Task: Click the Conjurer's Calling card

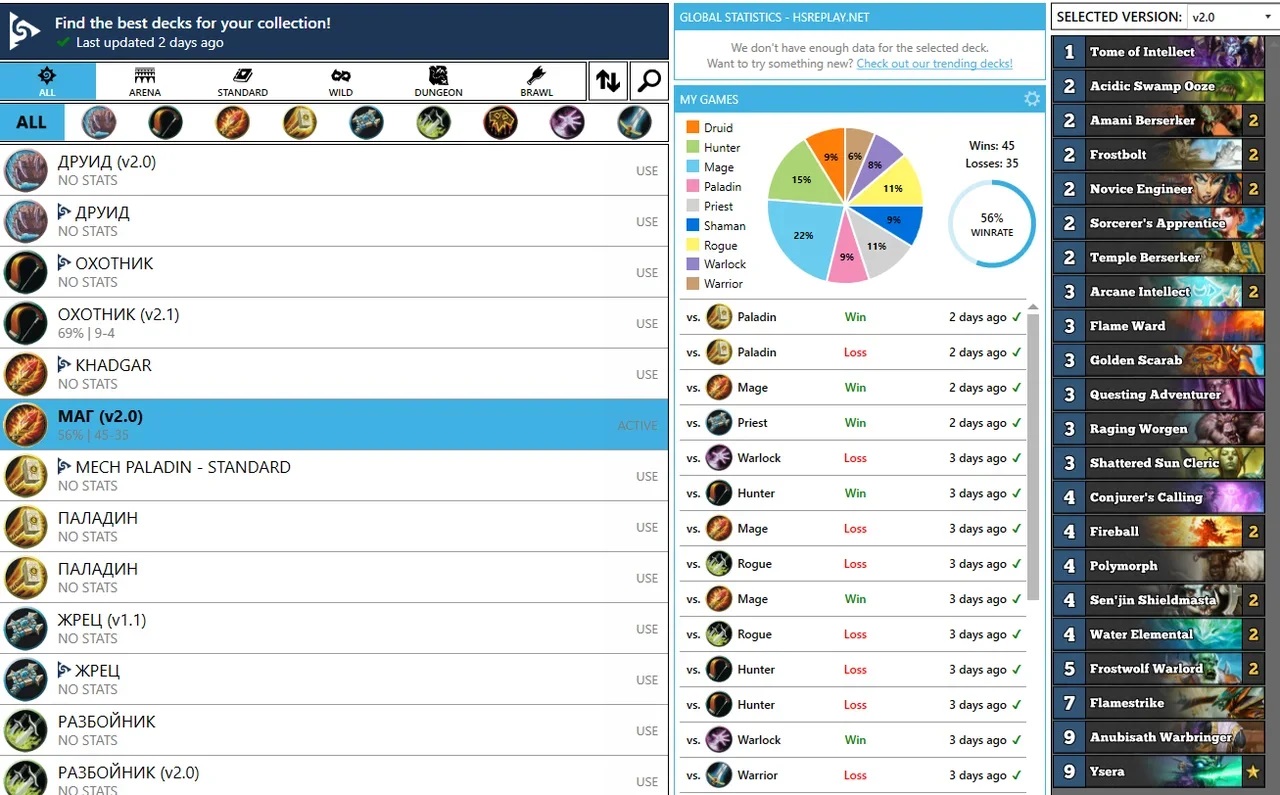Action: (x=1159, y=497)
